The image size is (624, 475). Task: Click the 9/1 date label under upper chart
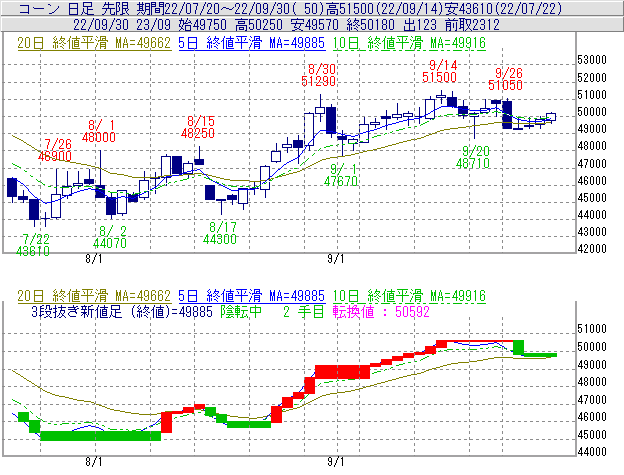[336, 259]
